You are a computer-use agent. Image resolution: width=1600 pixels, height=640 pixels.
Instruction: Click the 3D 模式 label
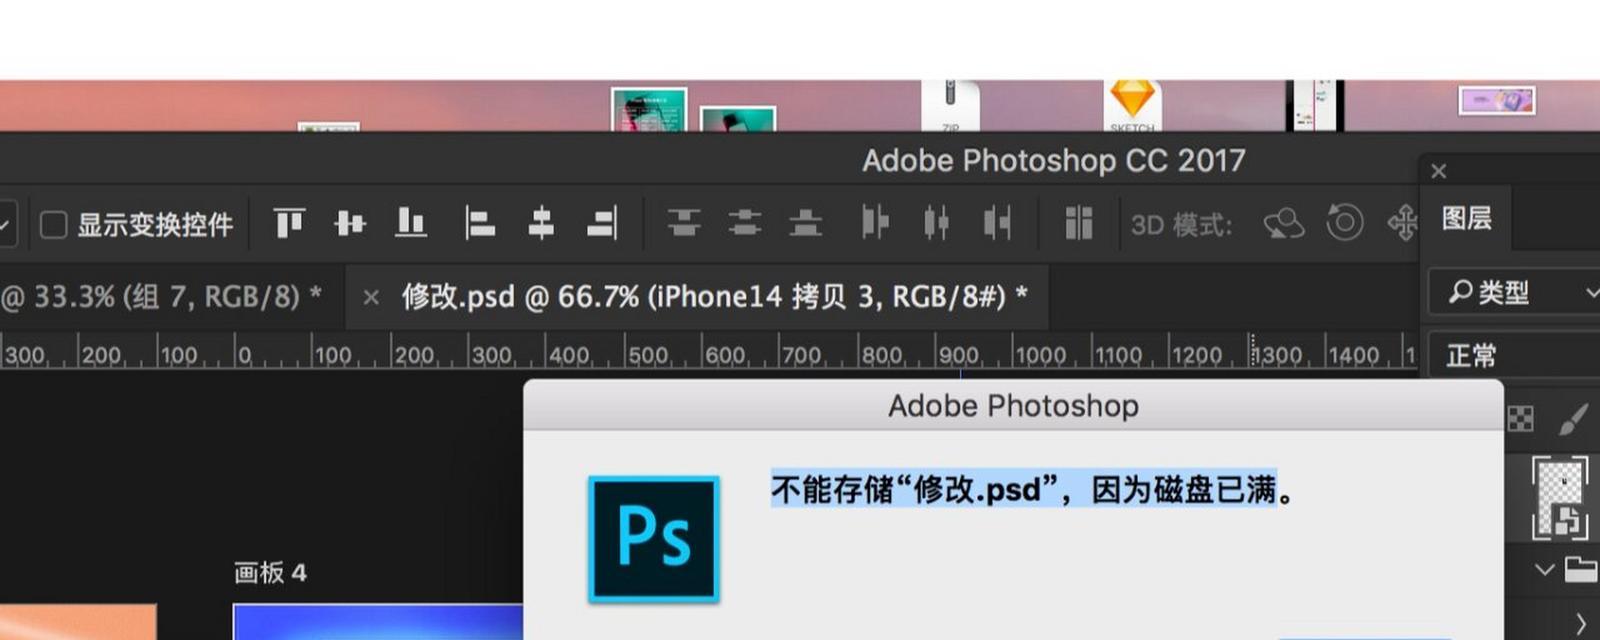point(1181,224)
